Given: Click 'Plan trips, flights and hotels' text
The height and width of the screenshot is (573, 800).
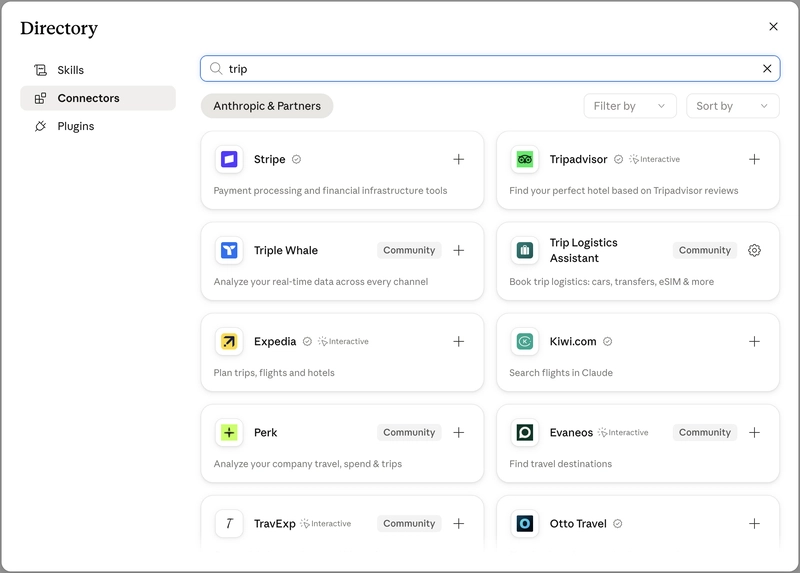Looking at the screenshot, I should coord(274,372).
